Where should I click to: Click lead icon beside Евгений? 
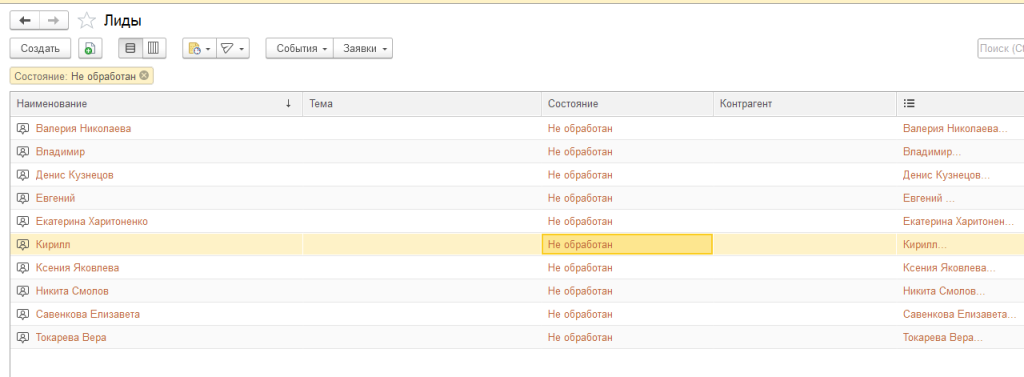23,198
